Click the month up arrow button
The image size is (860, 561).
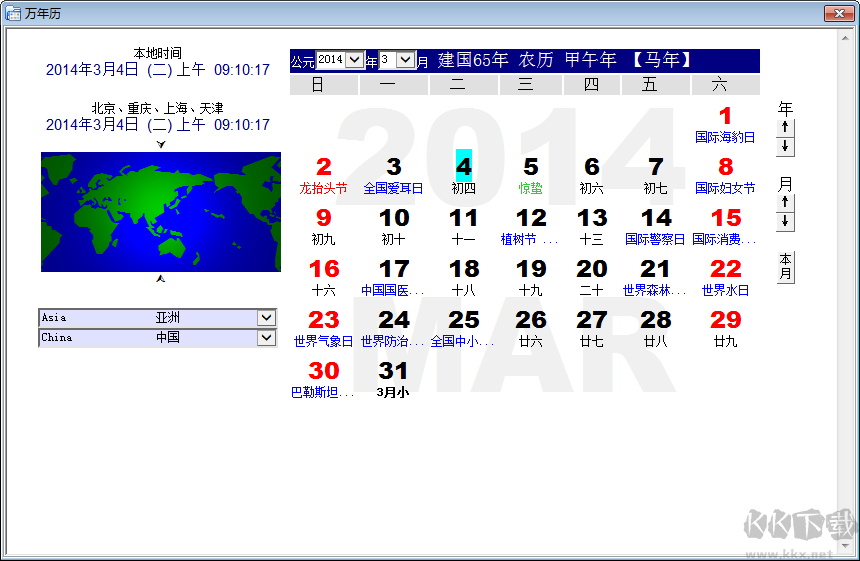(785, 202)
